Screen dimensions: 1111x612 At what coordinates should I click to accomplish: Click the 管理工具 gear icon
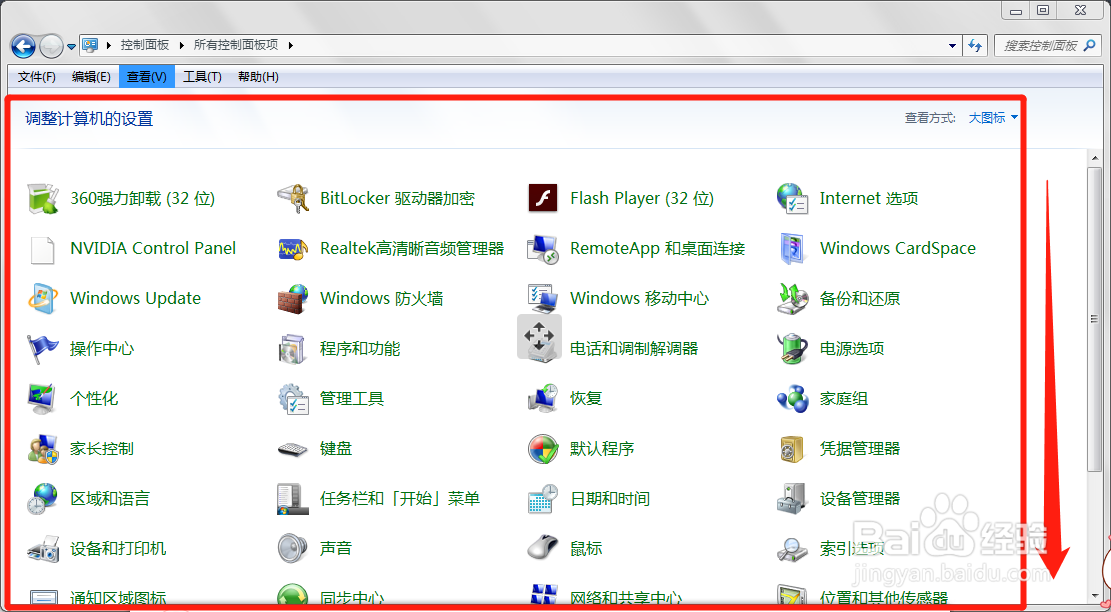pos(293,399)
